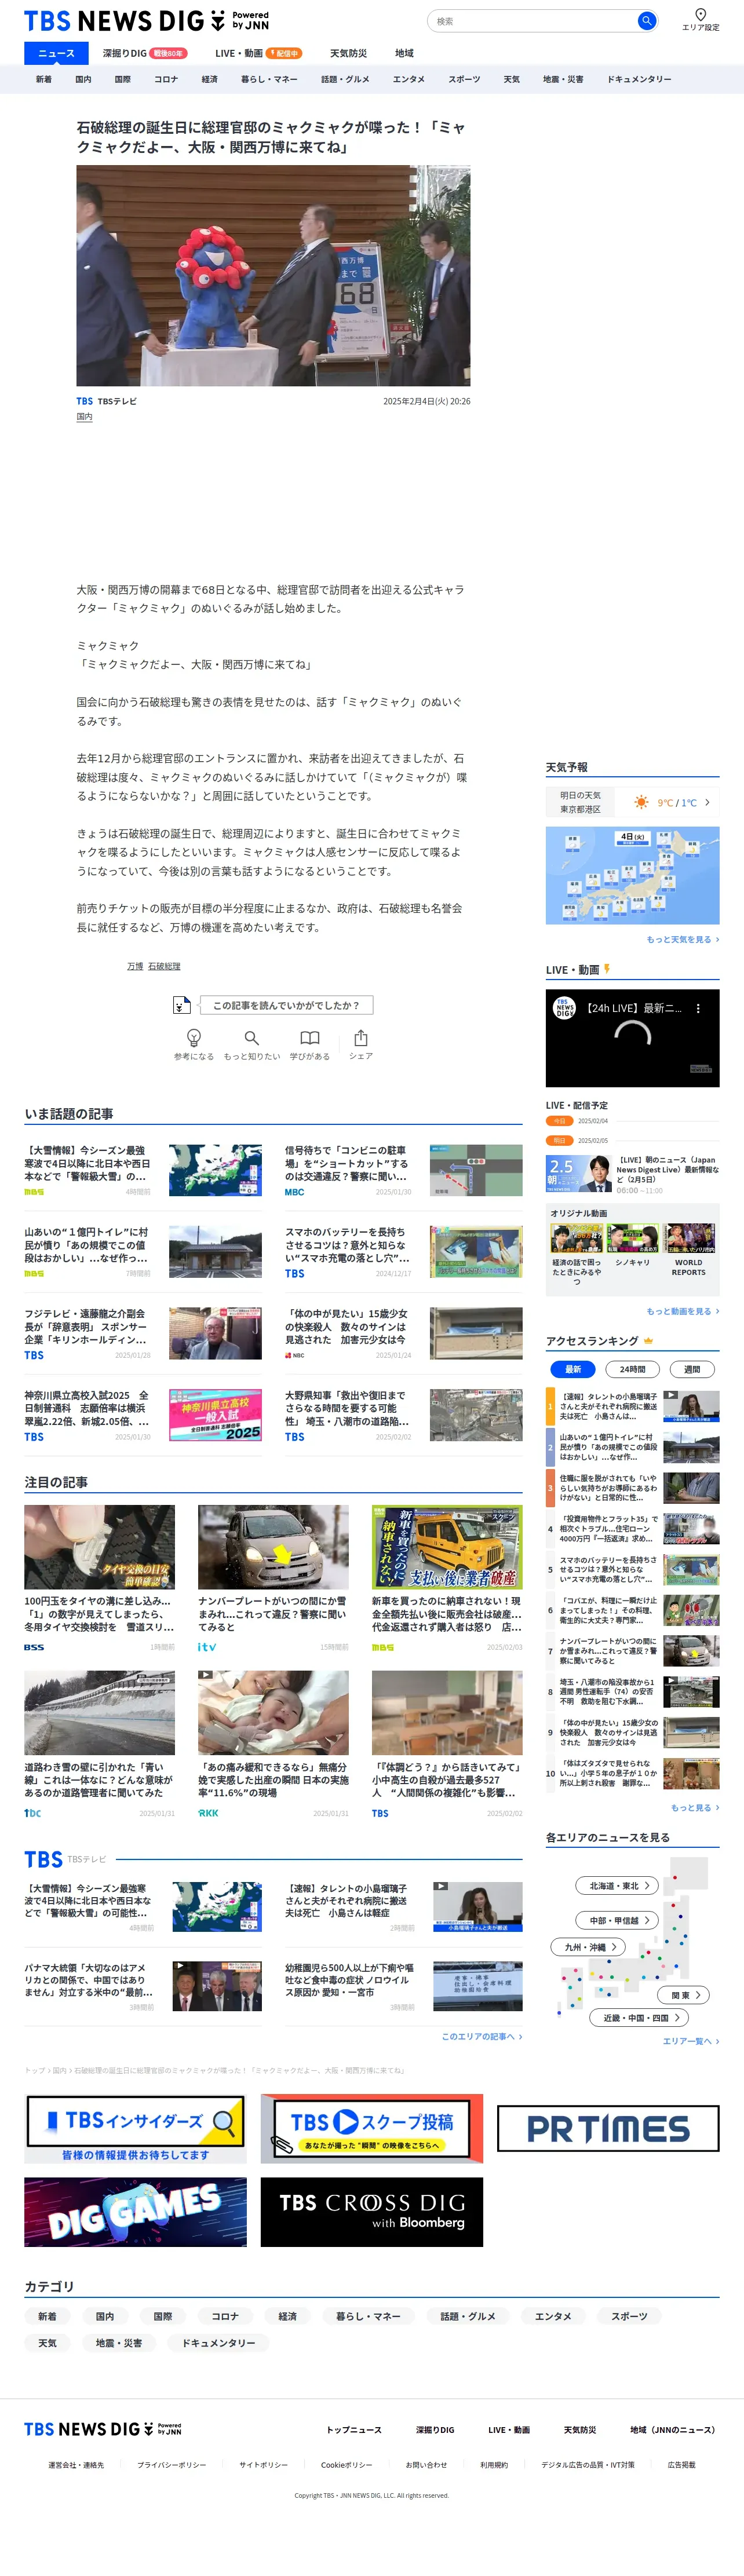Open 経済の話で困ったときにみるやつ video thumbnail
Viewport: 744px width, 2576px height.
tap(576, 1239)
